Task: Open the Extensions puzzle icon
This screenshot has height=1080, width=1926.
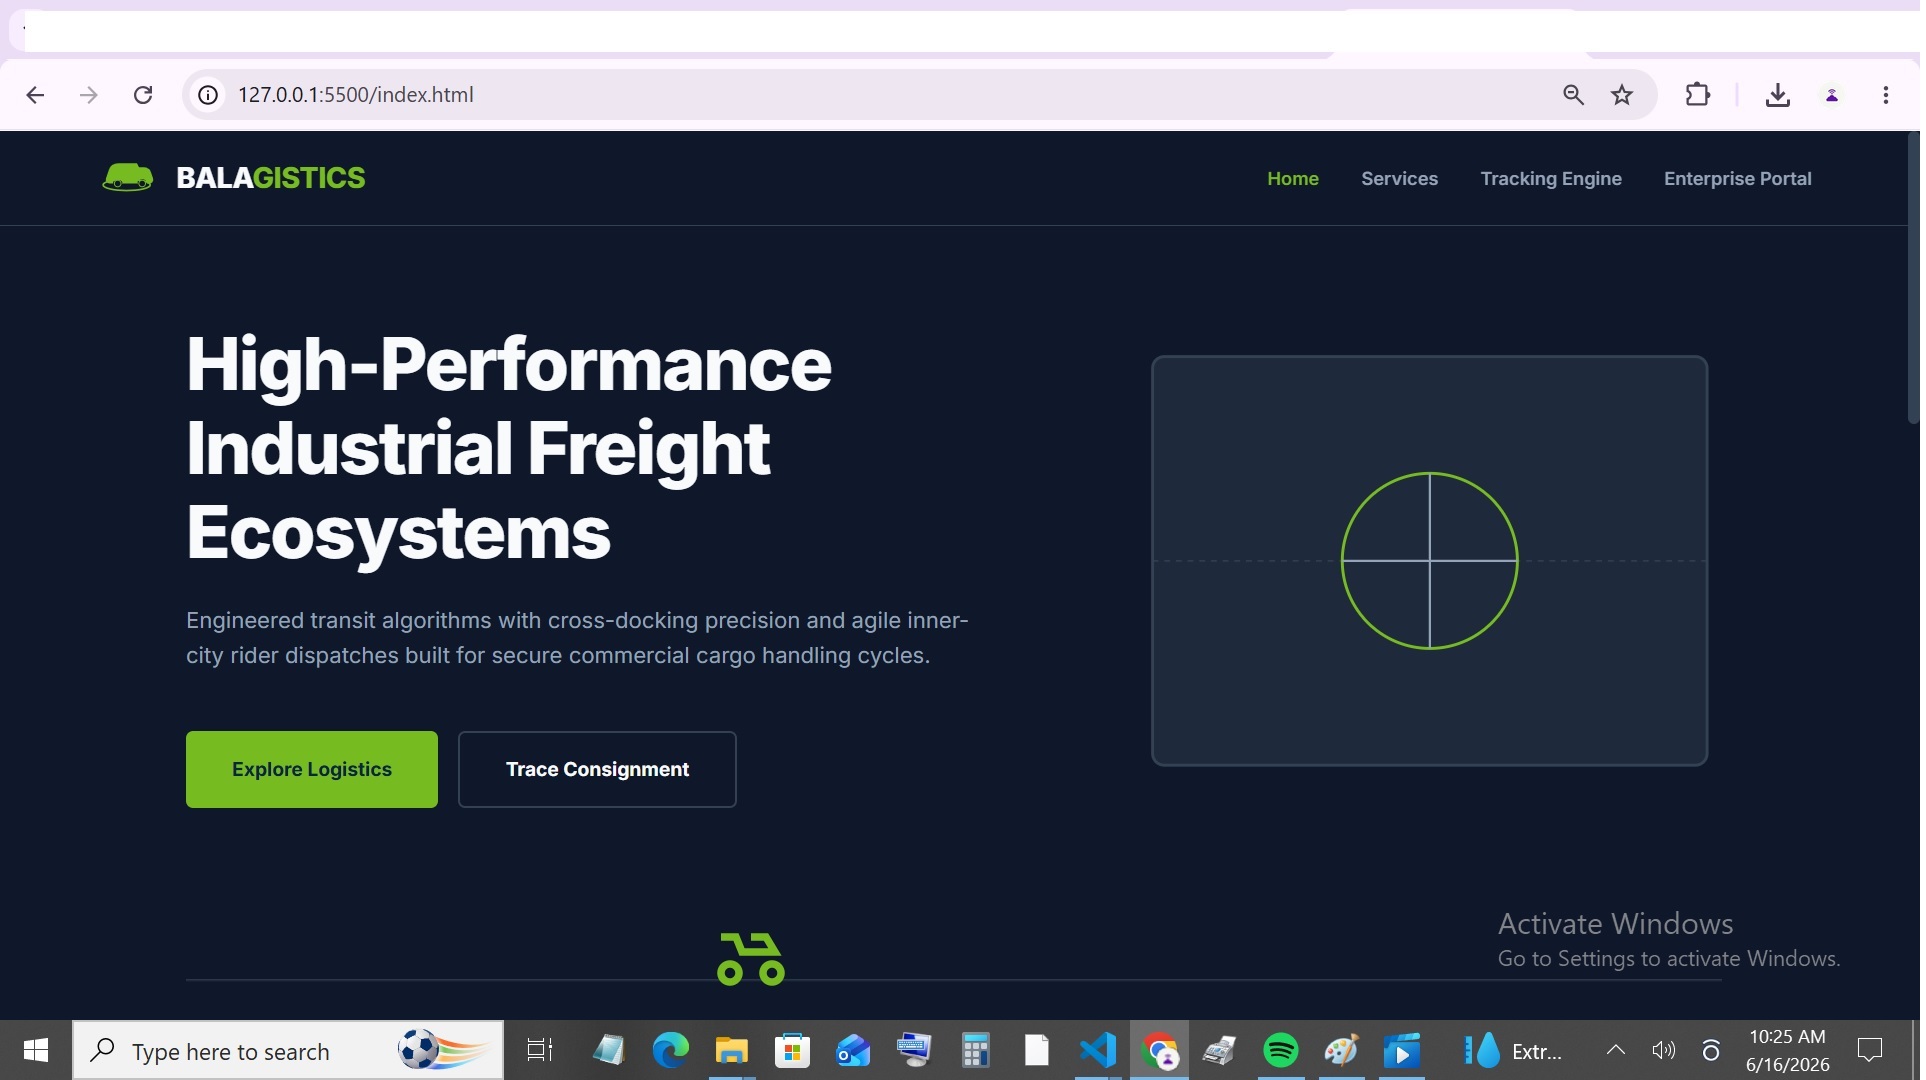Action: [x=1698, y=95]
